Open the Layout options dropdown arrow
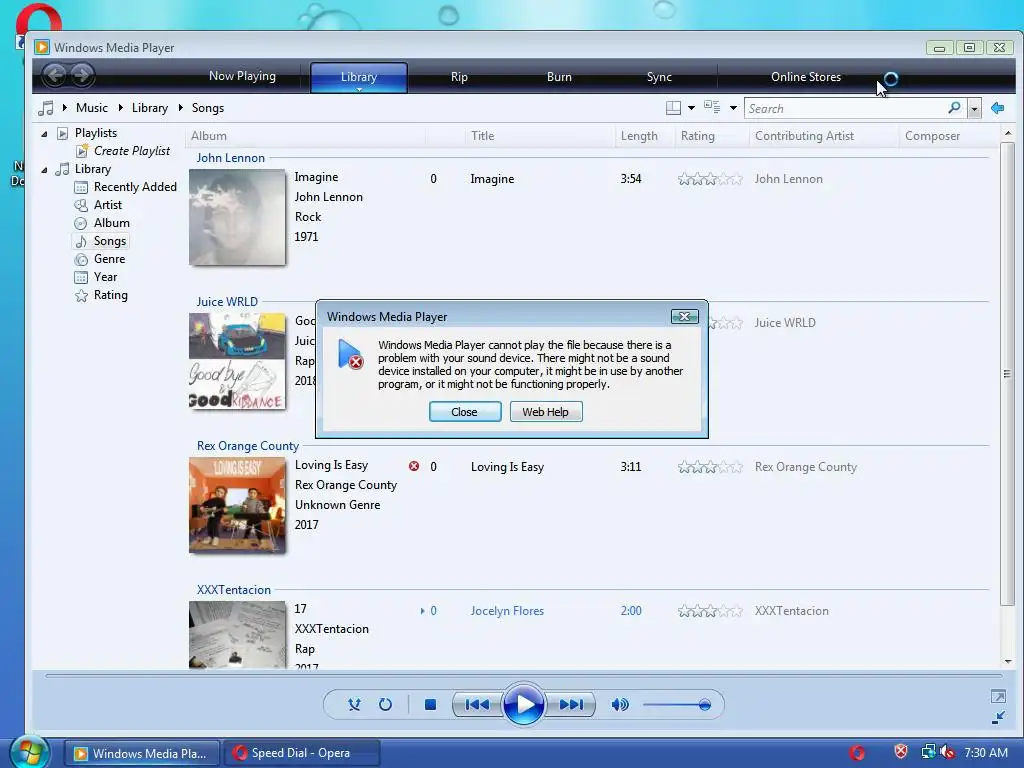This screenshot has height=768, width=1024. point(691,108)
